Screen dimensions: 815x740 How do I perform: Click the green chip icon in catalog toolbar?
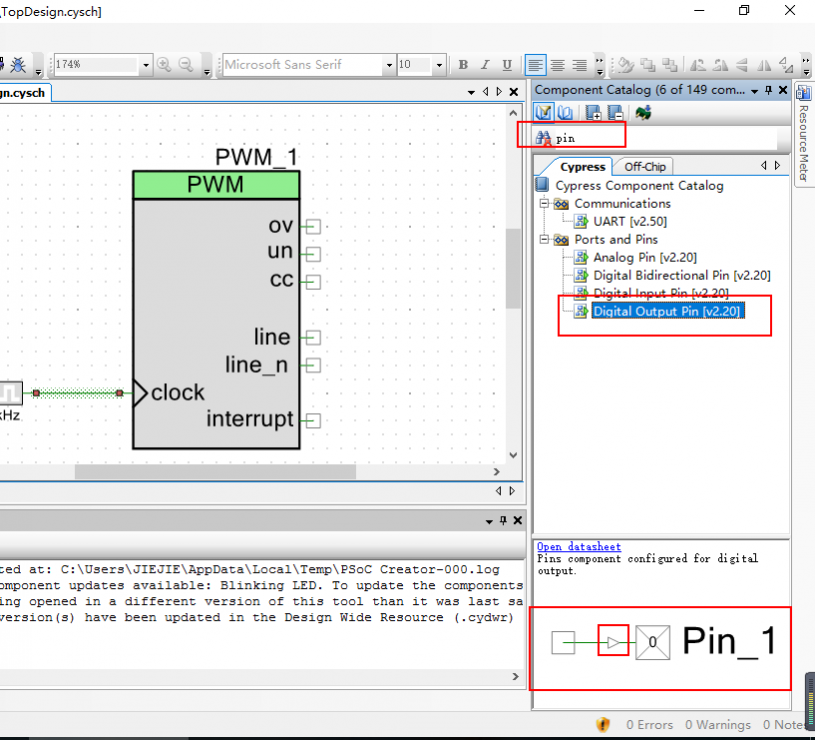tap(643, 112)
